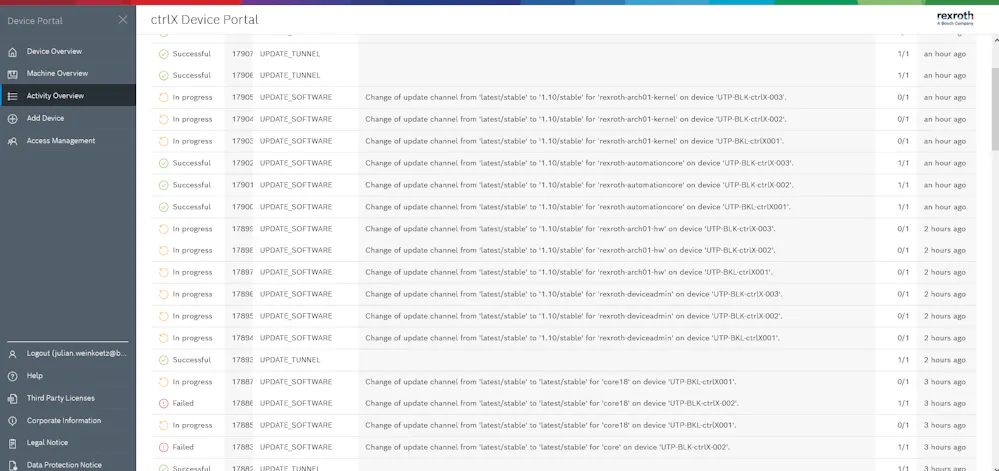Viewport: 999px width, 471px height.
Task: Click the in-progress spinner icon for activity 17885
Action: pyautogui.click(x=164, y=425)
